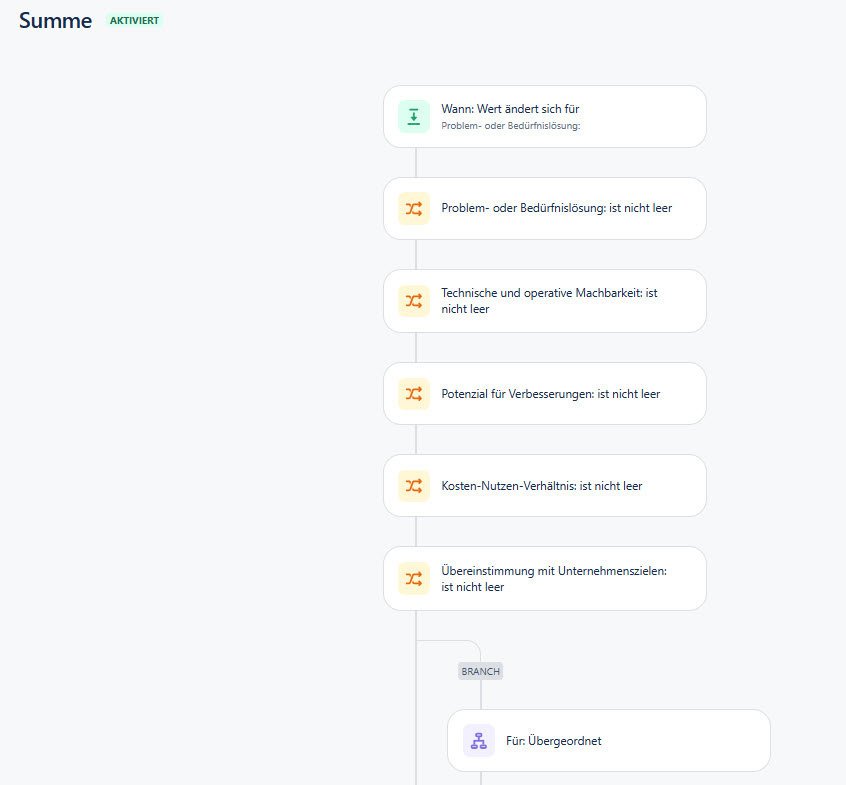The width and height of the screenshot is (846, 785).
Task: Click the rule title Summe
Action: 55,21
